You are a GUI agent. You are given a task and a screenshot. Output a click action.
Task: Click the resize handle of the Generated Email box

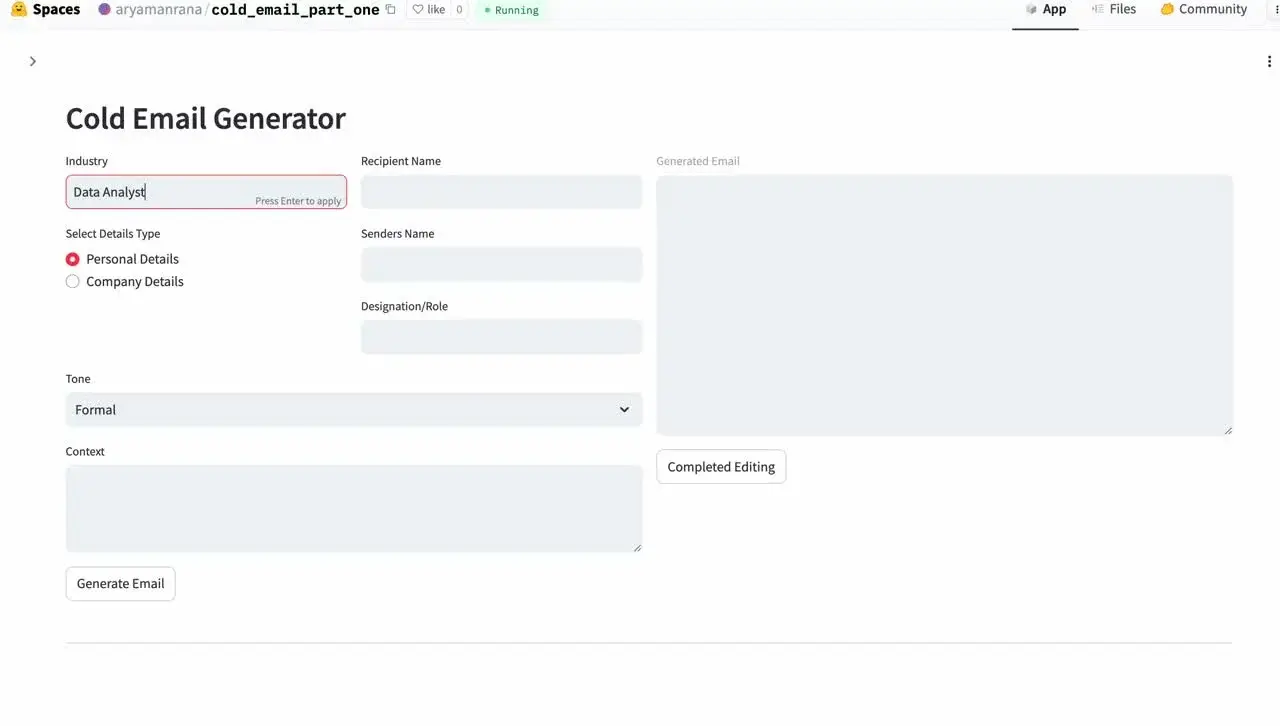click(1228, 431)
